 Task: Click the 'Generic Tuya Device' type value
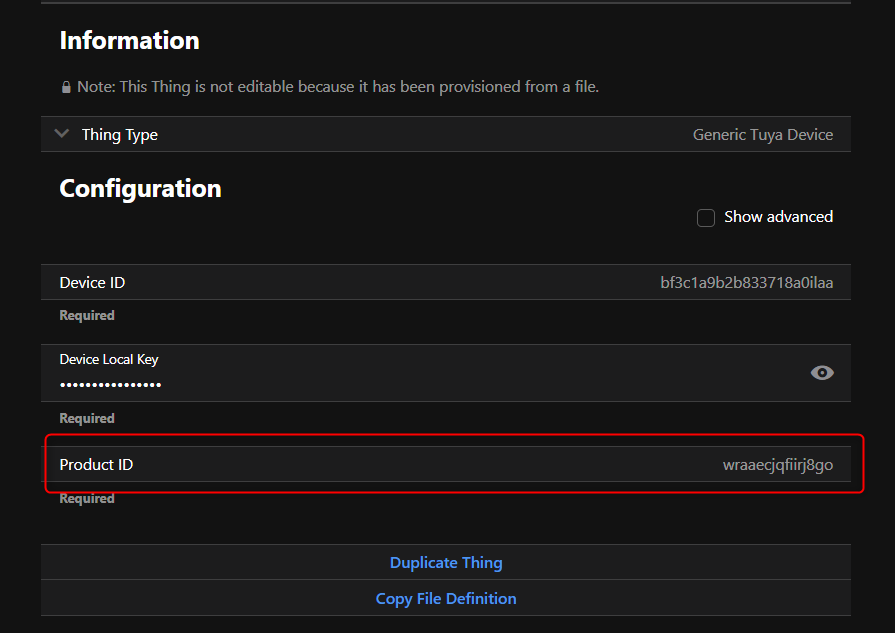[x=762, y=135]
